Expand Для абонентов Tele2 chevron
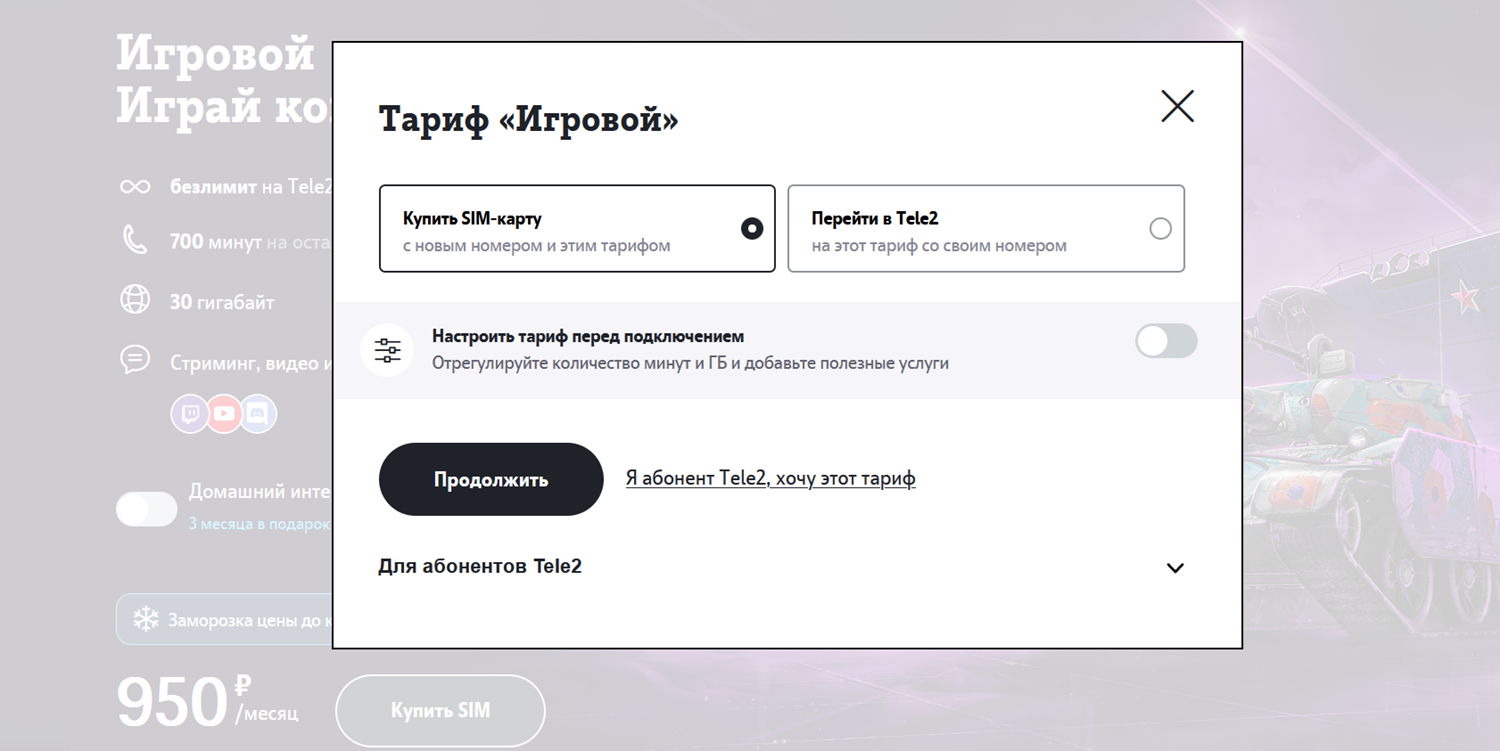The image size is (1500, 751). (x=1175, y=568)
